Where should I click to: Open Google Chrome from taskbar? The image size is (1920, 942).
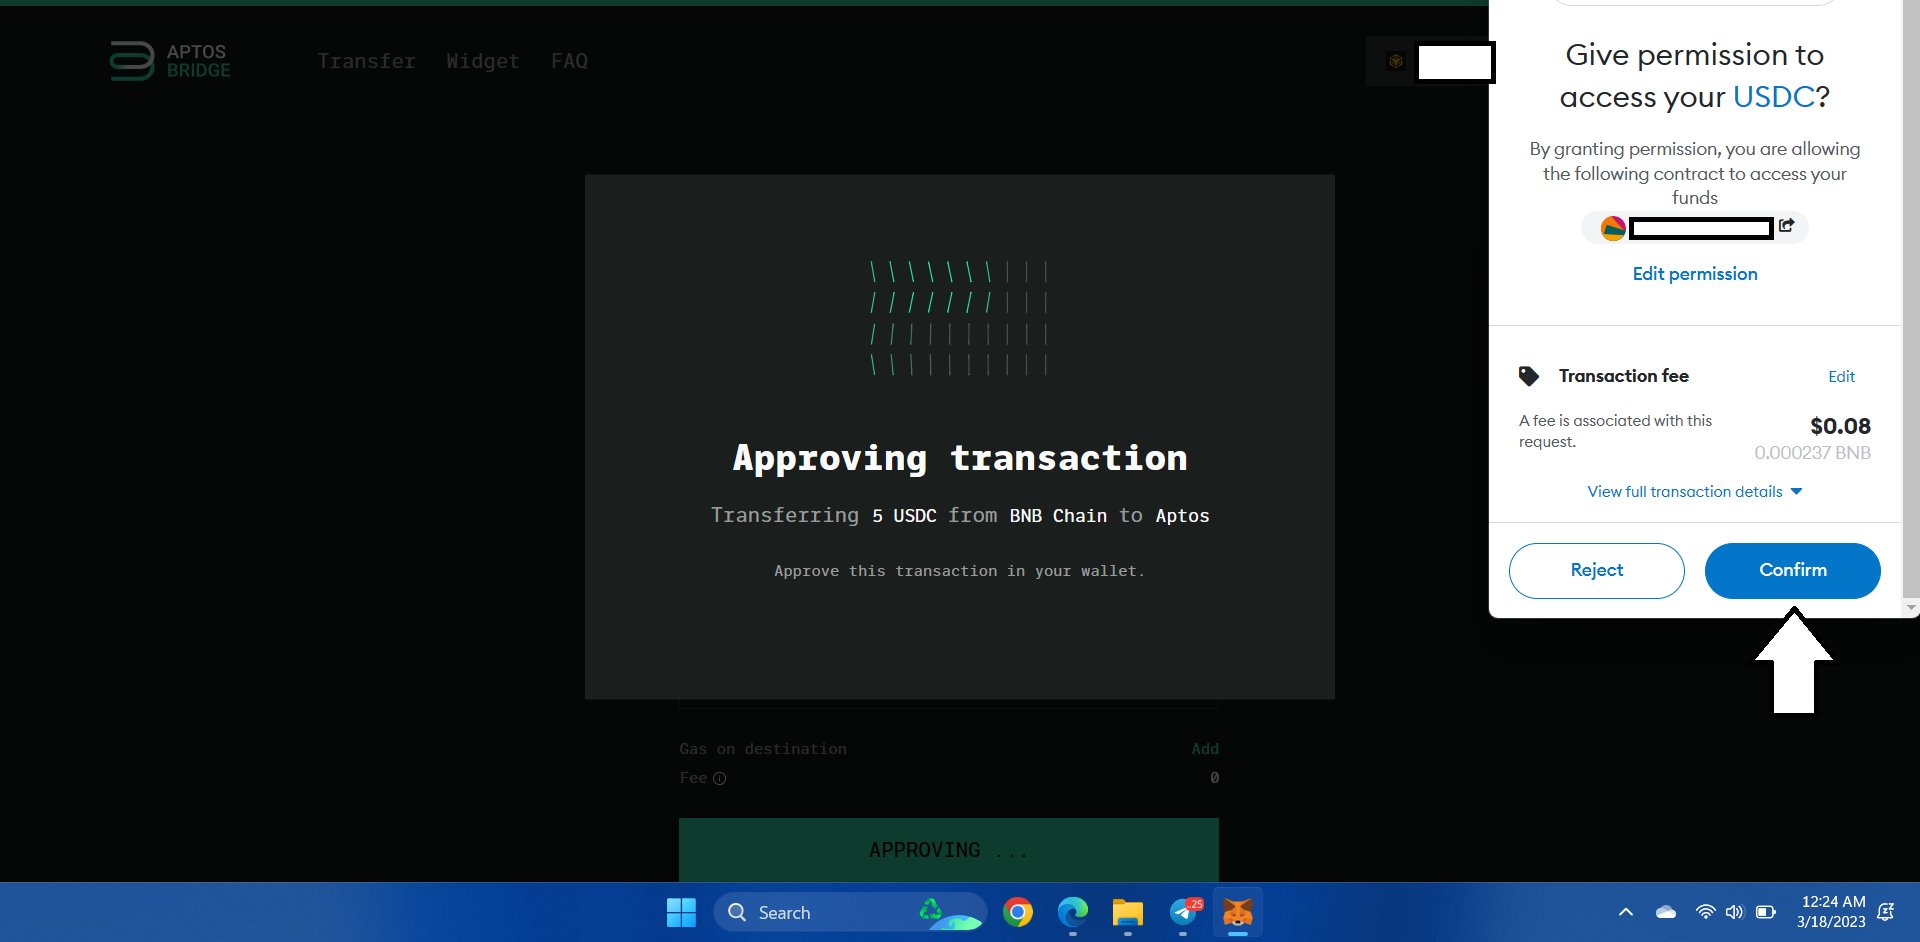coord(1018,913)
